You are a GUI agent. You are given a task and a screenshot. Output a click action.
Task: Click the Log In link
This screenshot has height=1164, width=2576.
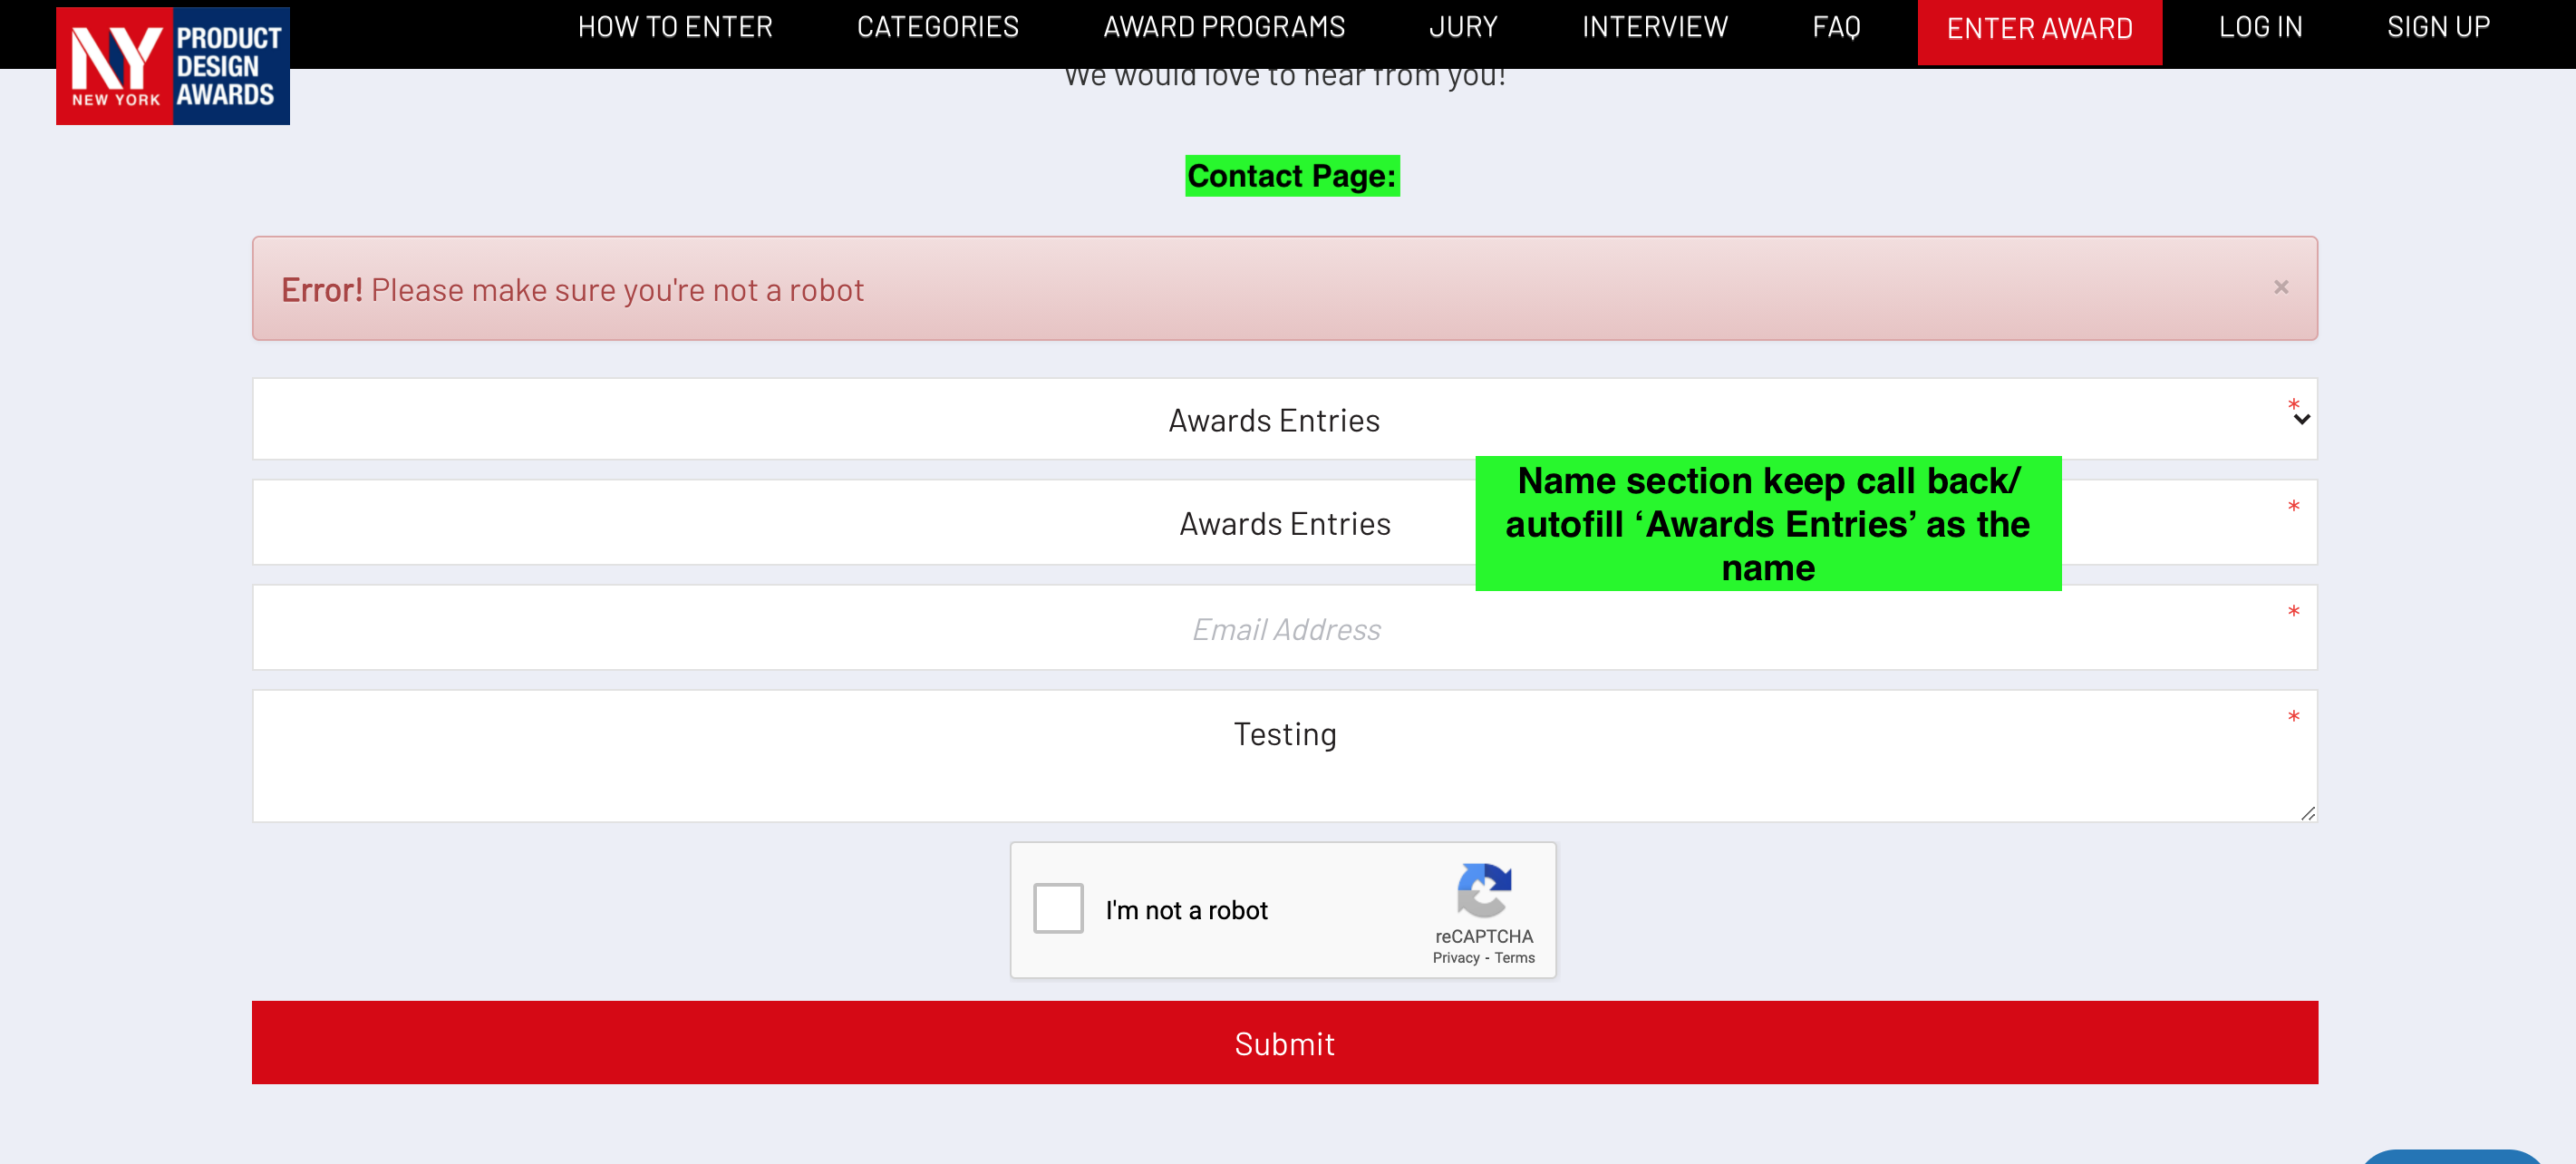click(x=2260, y=27)
